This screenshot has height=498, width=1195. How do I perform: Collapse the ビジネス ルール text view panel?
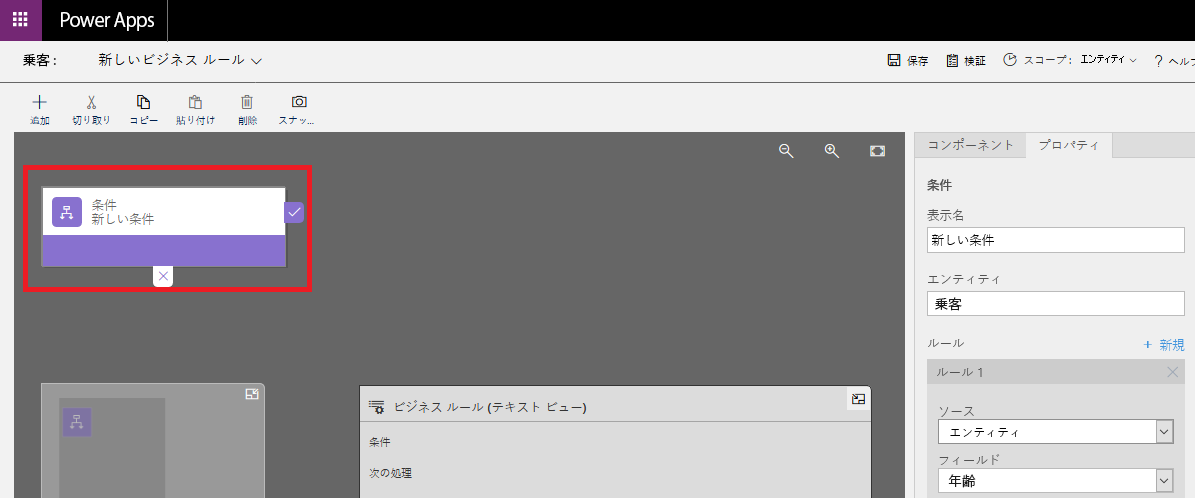[858, 398]
